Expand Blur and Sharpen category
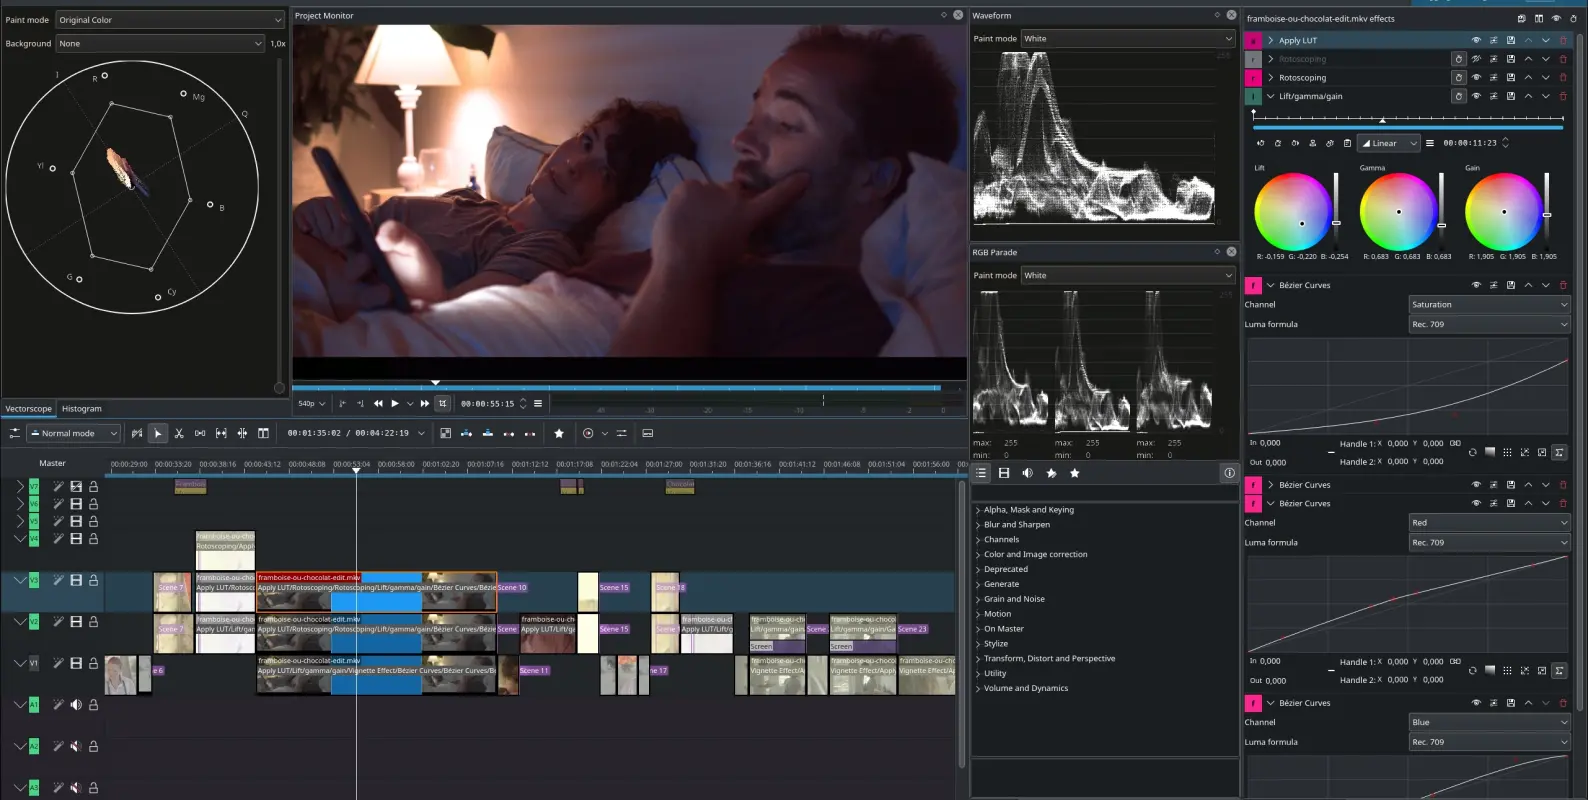The width and height of the screenshot is (1588, 800). [978, 525]
